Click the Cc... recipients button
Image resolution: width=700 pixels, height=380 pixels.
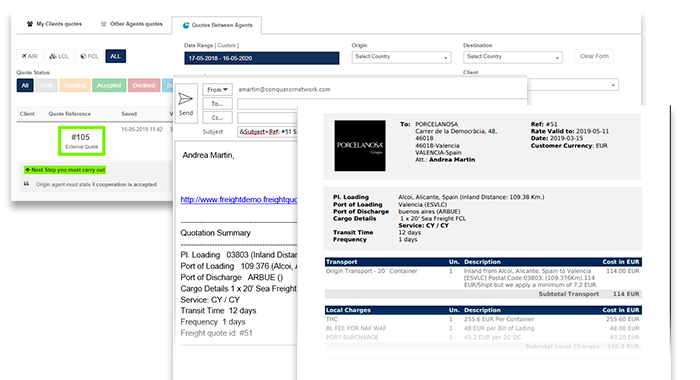tap(217, 117)
